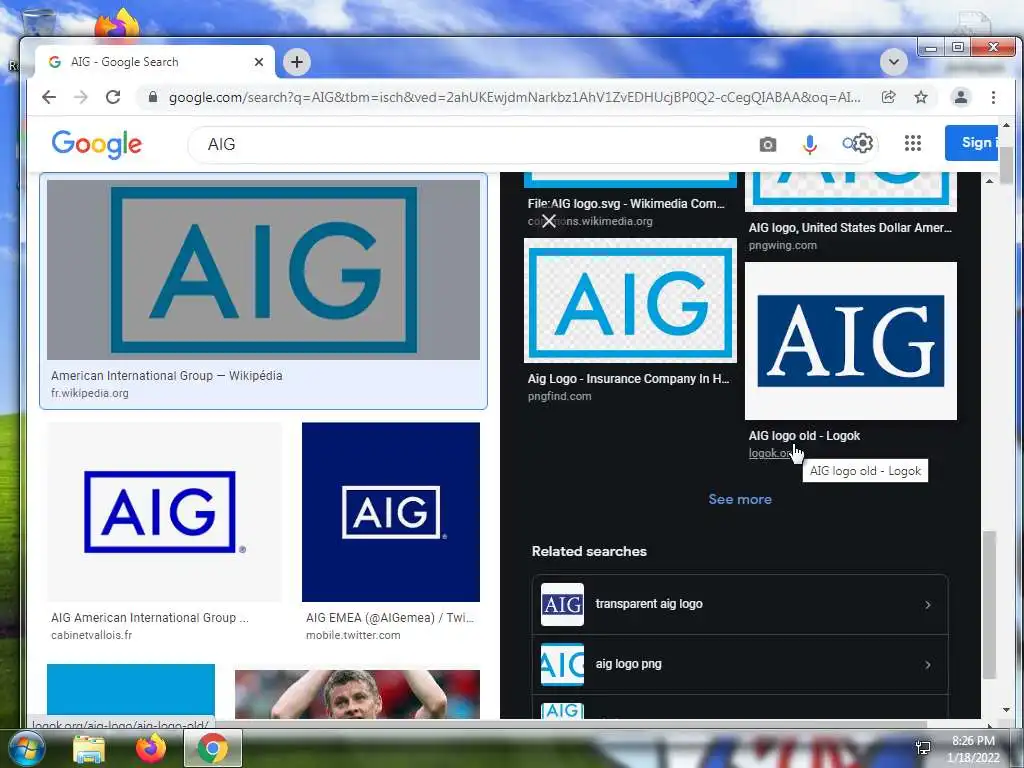Open the AIG EMEA Twitter image result
This screenshot has width=1024, height=768.
click(x=391, y=512)
